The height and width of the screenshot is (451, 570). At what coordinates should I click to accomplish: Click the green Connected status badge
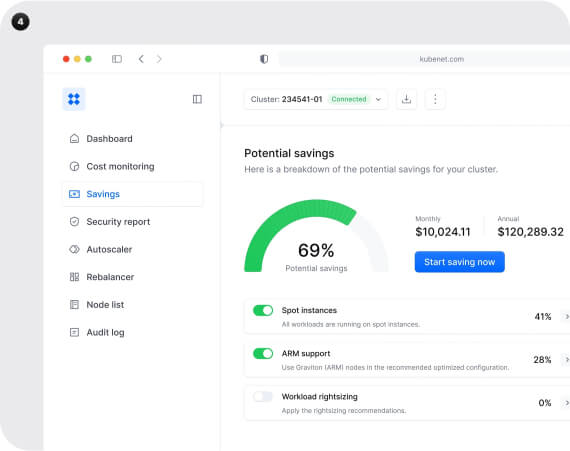coord(349,99)
